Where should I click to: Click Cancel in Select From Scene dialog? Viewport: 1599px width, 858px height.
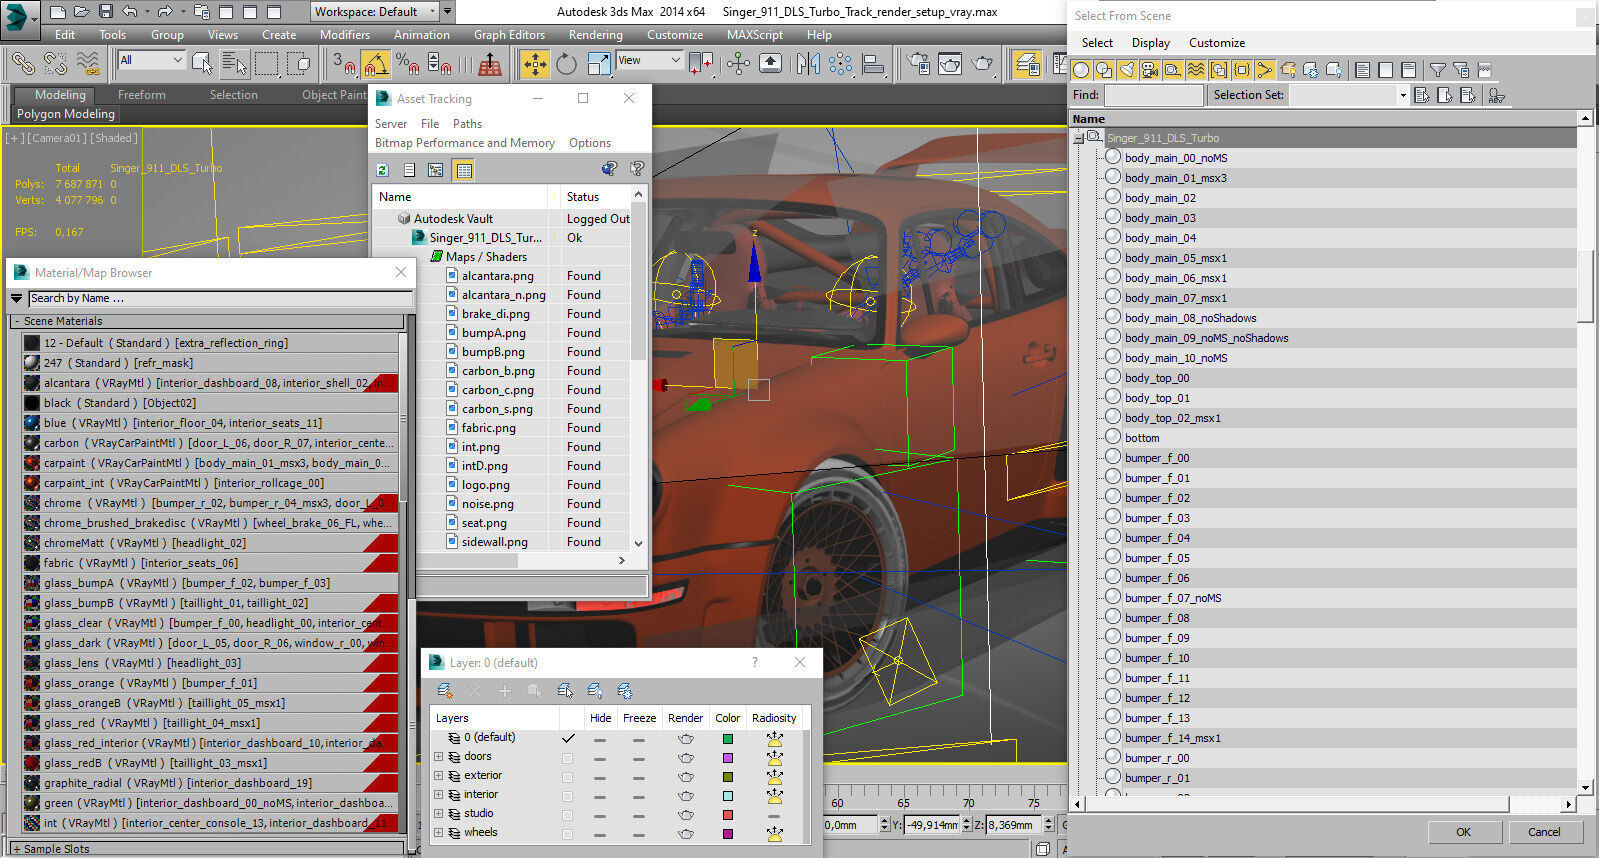(1544, 832)
